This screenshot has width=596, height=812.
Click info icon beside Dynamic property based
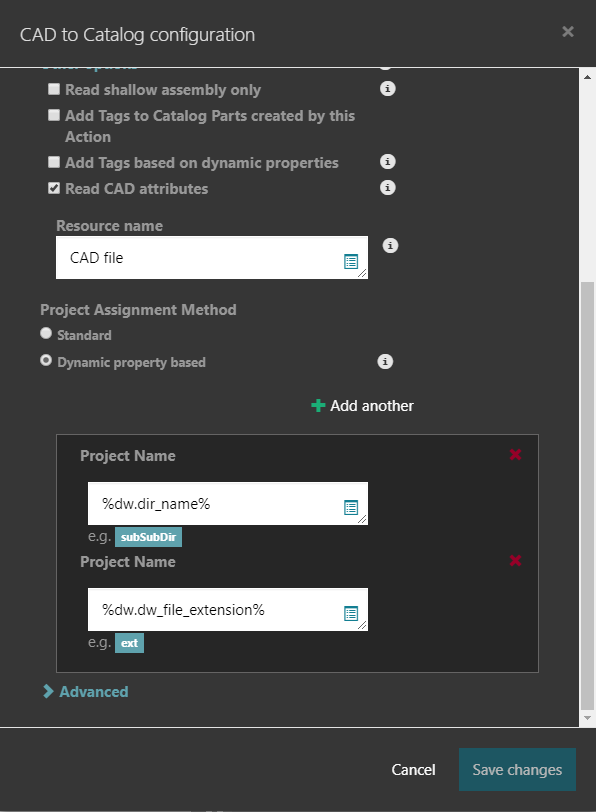(385, 361)
